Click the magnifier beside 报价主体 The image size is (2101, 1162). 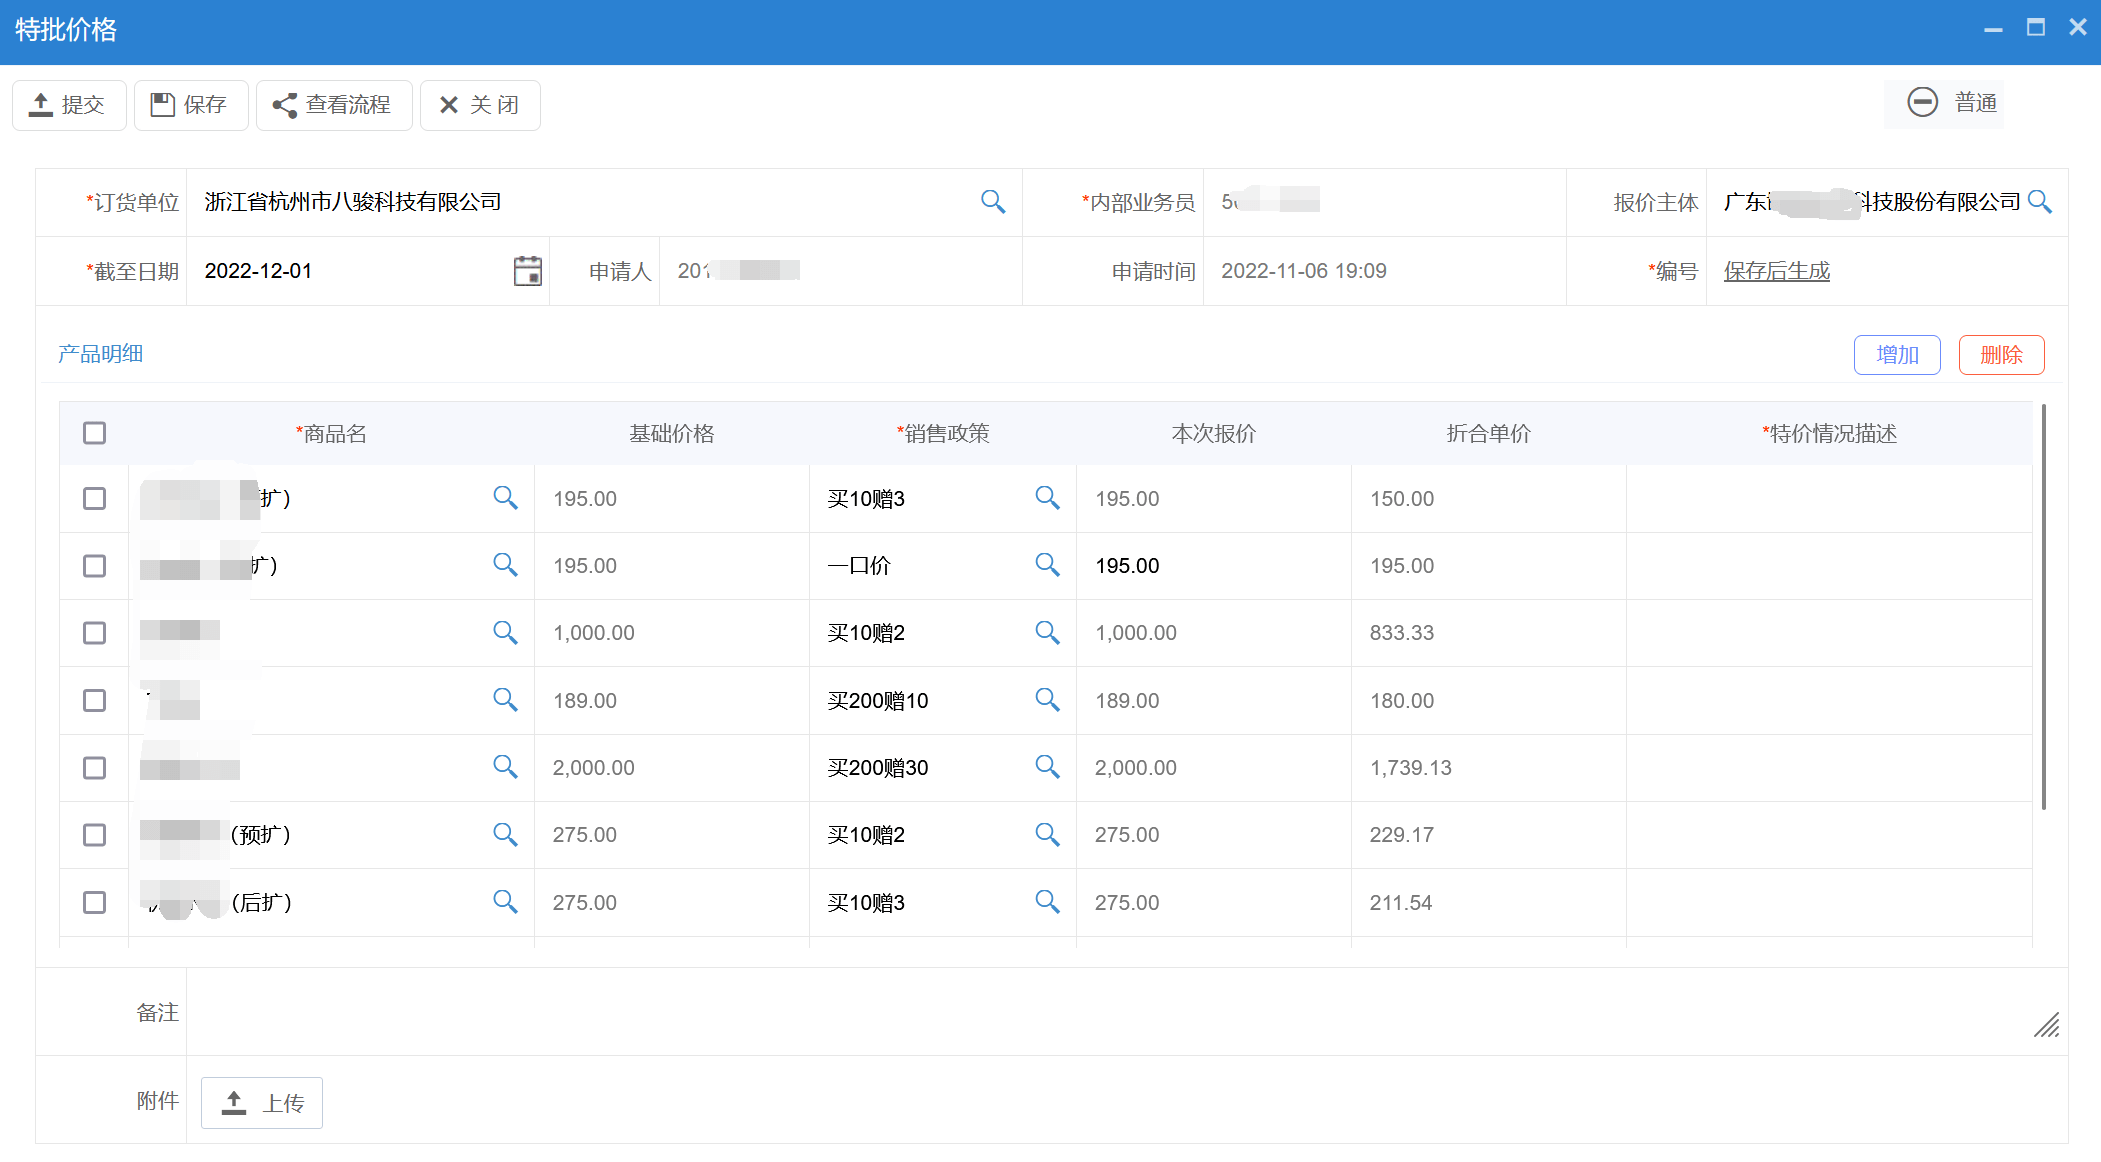pos(2041,201)
